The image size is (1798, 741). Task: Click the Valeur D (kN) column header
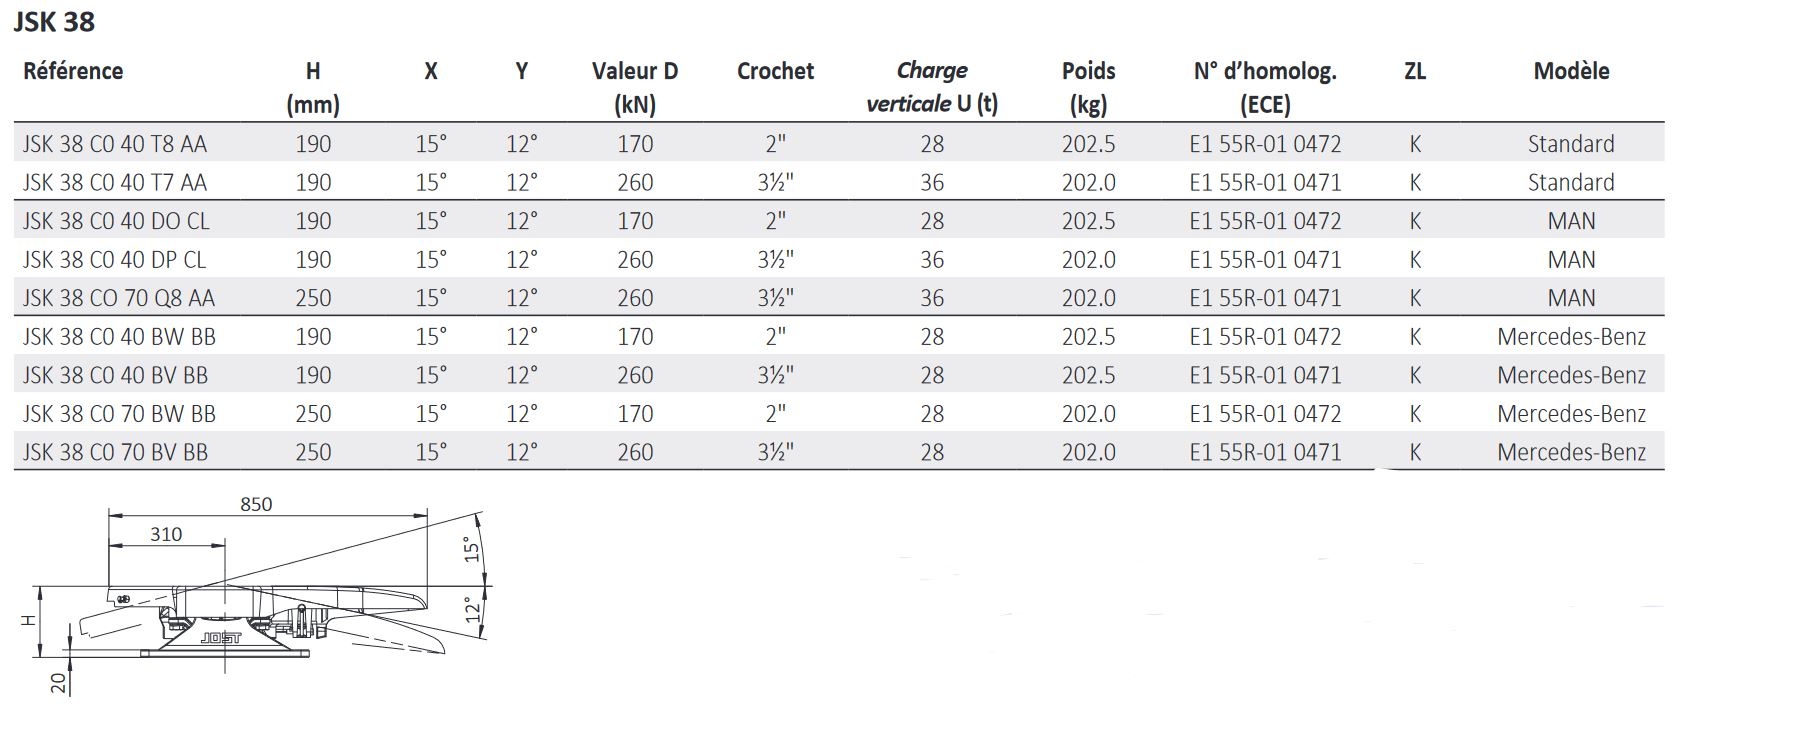tap(635, 86)
